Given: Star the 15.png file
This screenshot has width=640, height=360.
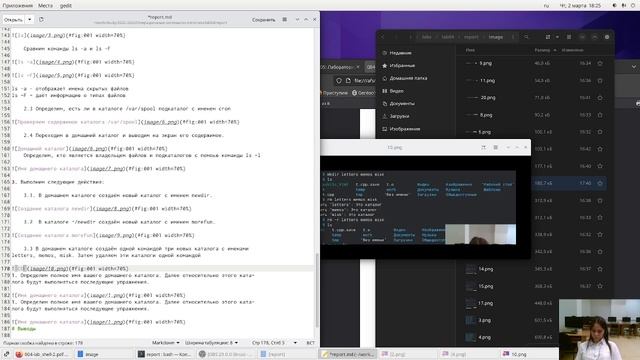Looking at the screenshot, I should pos(600,286).
